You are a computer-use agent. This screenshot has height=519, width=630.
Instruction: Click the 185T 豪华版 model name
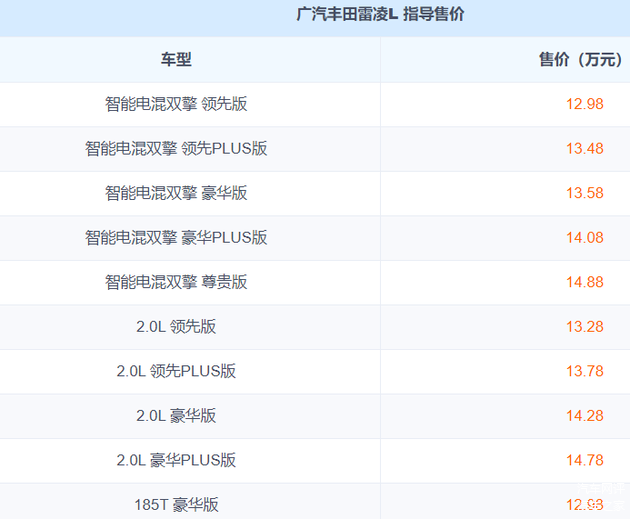coord(176,505)
